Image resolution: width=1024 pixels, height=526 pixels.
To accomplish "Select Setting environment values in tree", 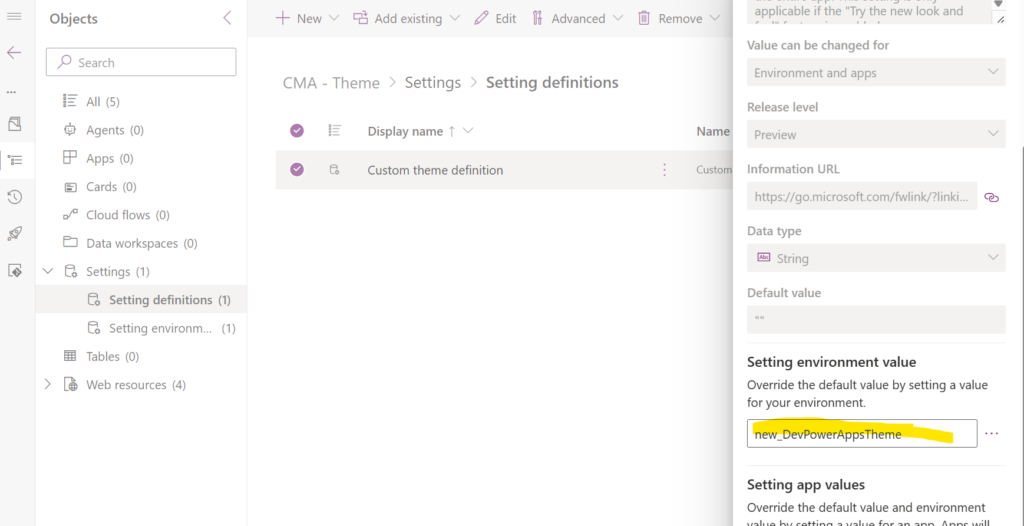I will 160,328.
